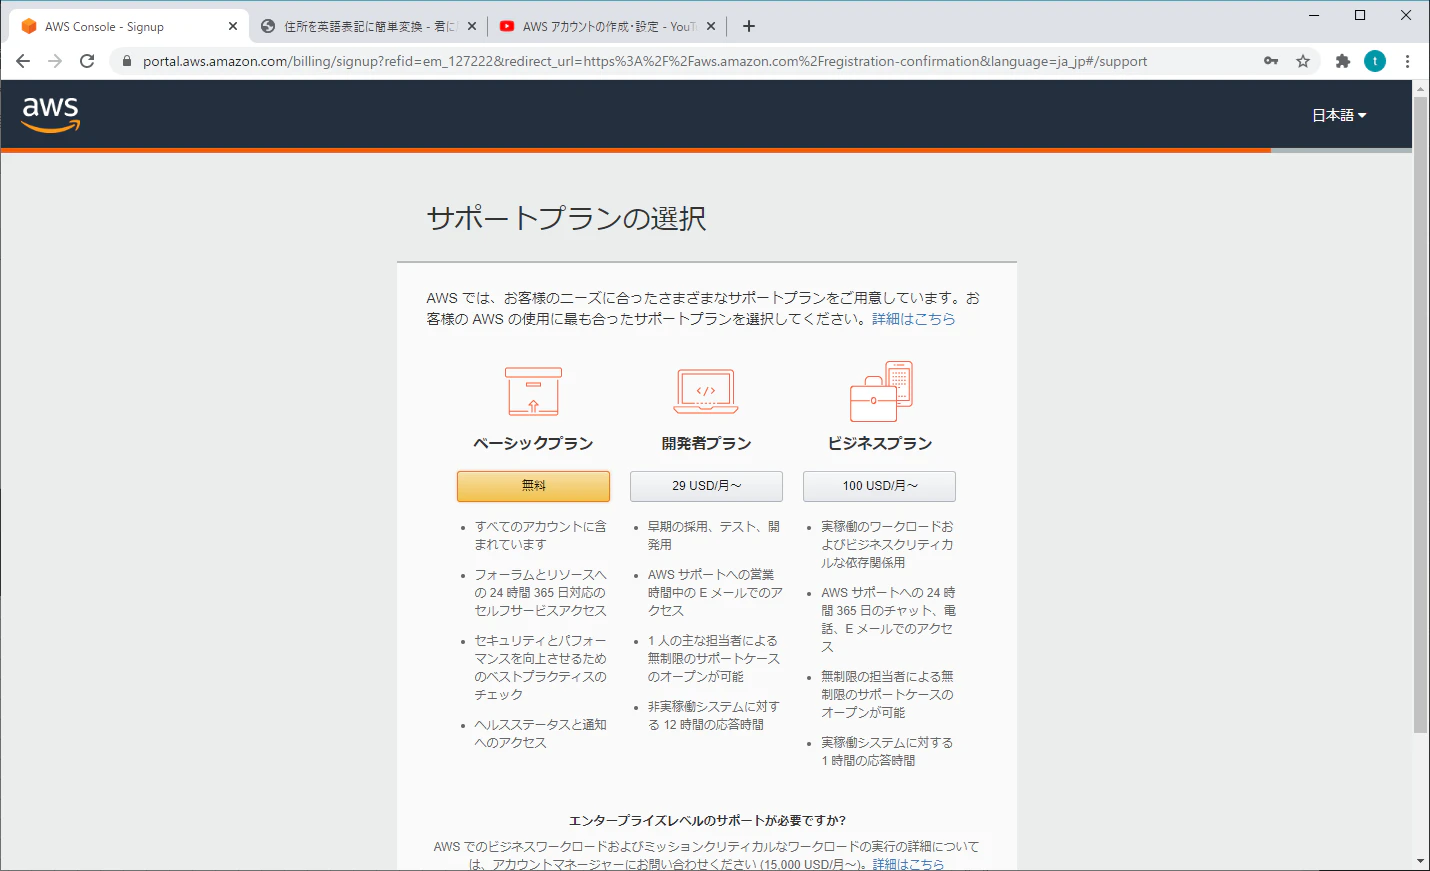This screenshot has height=871, width=1430.
Task: Click the サポートプランの選択 page title
Action: tap(566, 218)
